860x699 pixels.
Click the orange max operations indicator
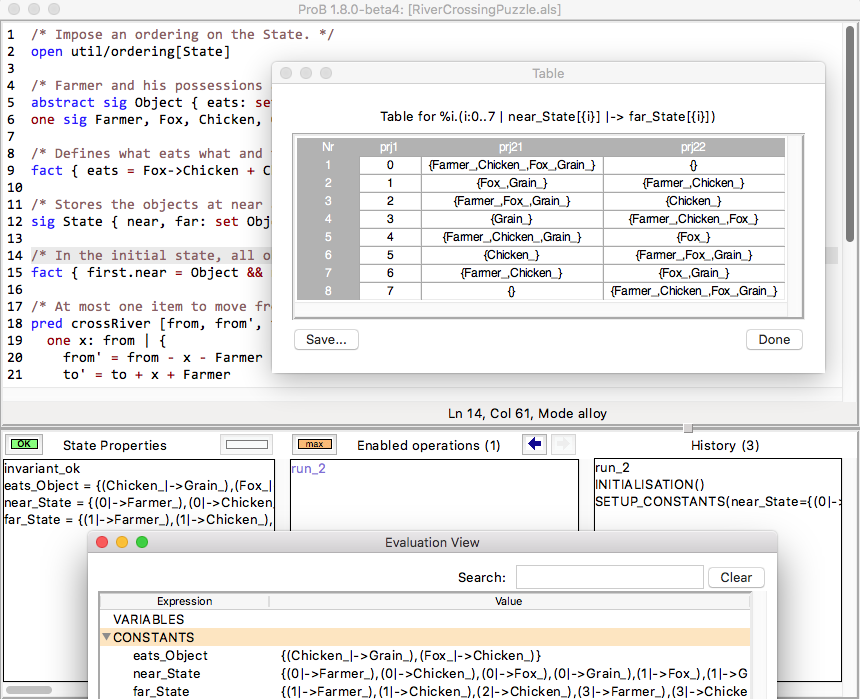313,444
